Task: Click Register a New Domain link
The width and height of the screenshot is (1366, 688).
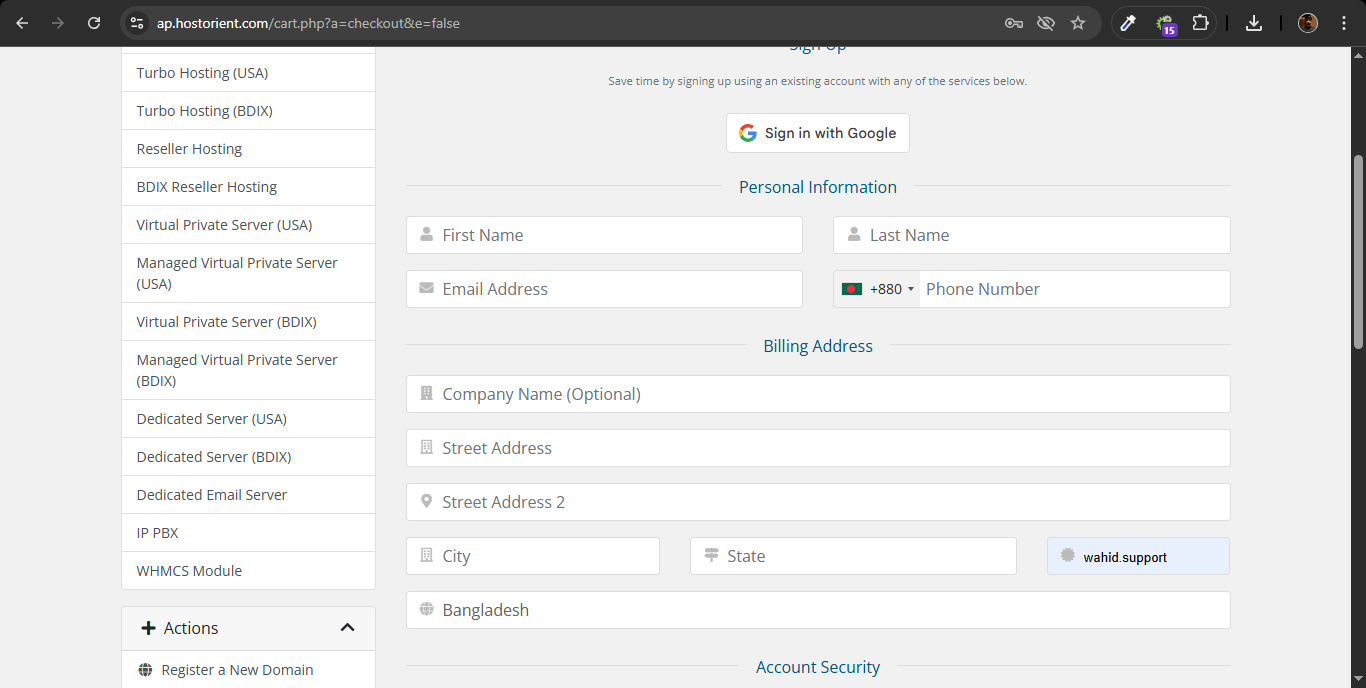Action: pos(237,670)
